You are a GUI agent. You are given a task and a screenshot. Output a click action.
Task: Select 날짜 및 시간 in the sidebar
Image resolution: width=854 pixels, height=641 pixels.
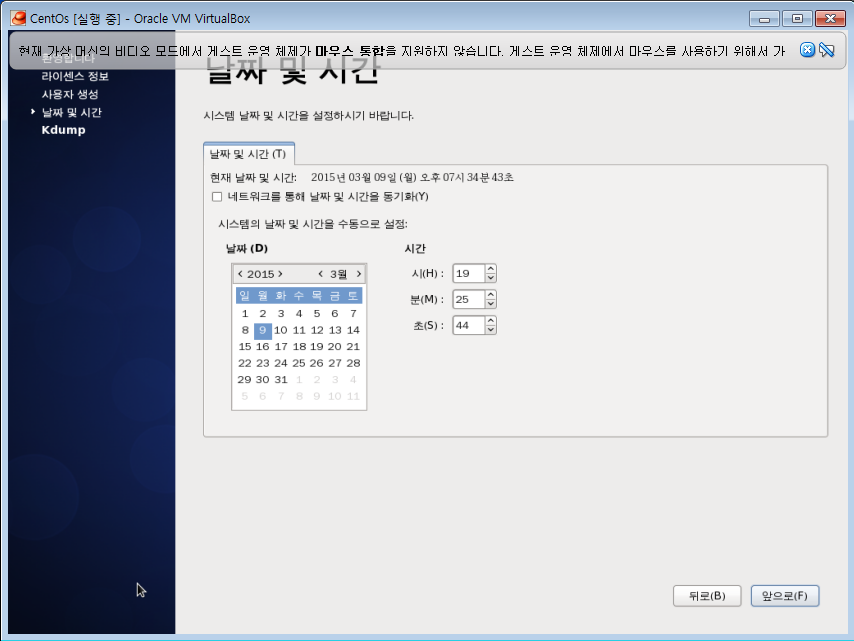point(72,112)
